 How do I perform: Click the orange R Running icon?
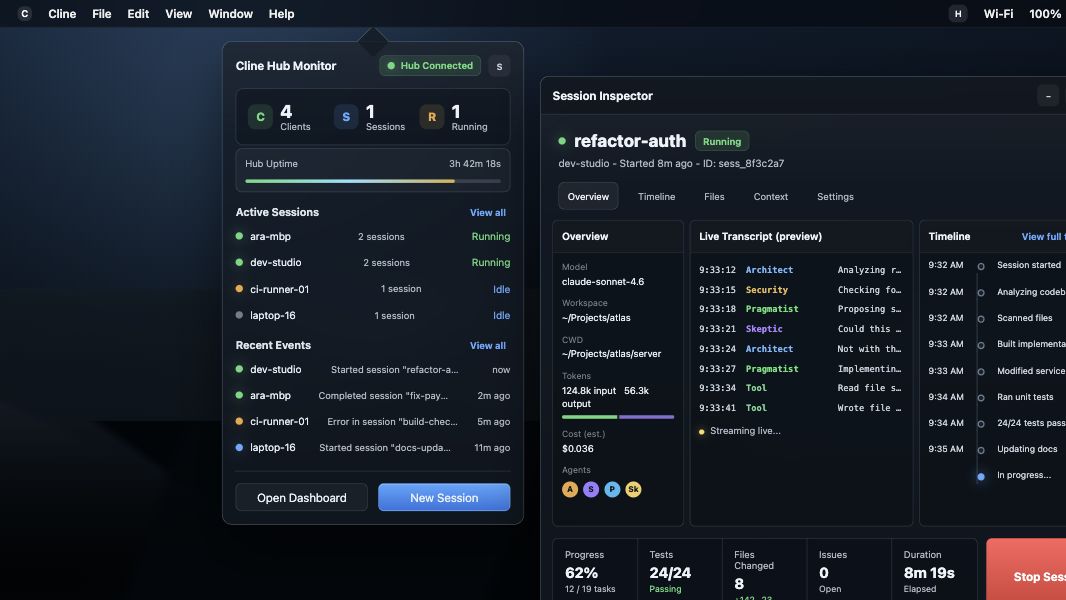coord(432,117)
